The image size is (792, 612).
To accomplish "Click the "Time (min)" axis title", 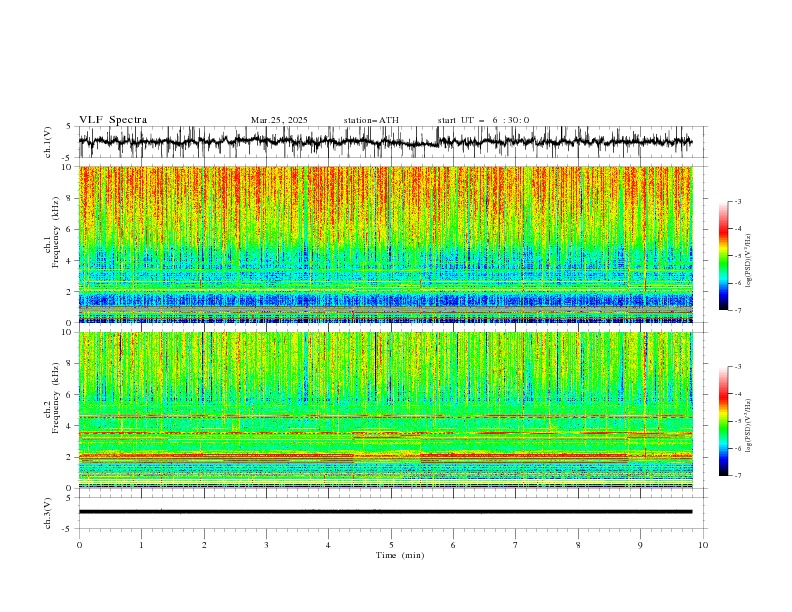I will click(x=400, y=555).
